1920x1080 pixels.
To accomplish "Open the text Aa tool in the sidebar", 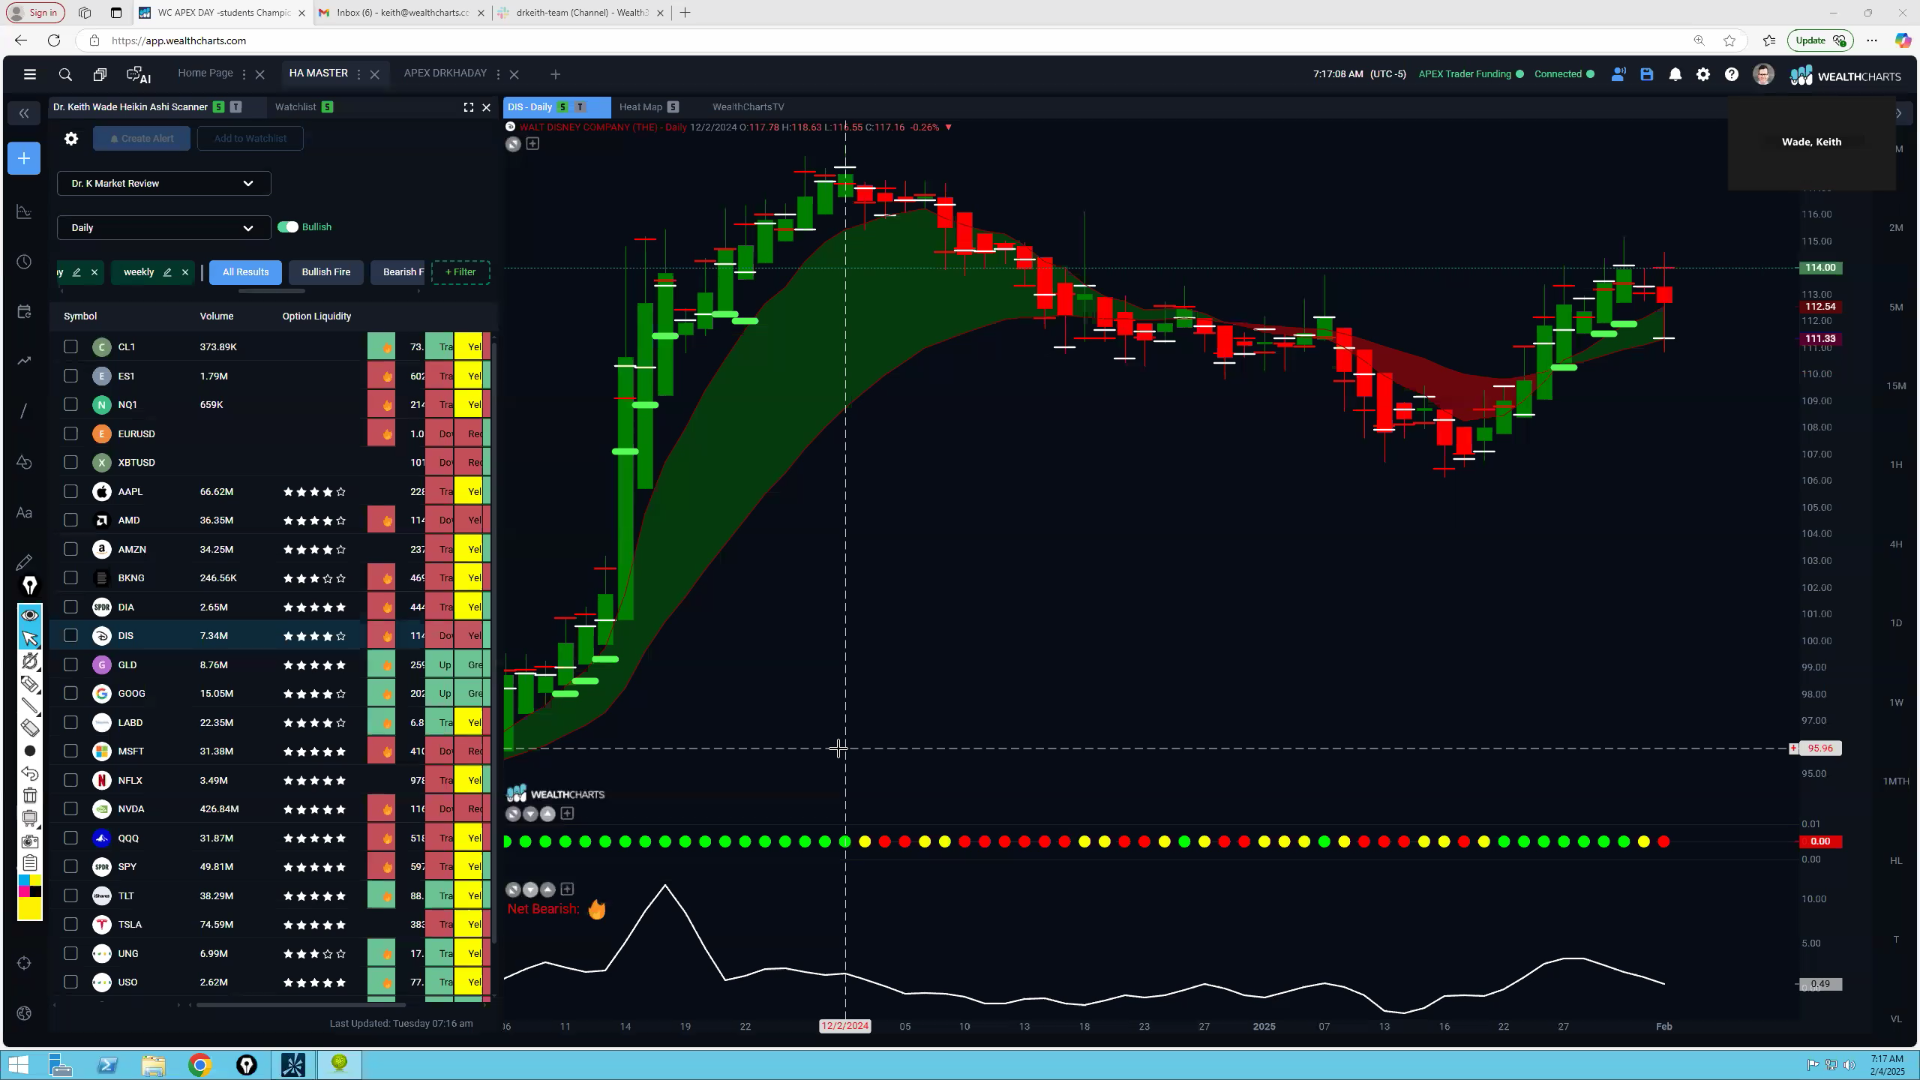I will click(24, 513).
